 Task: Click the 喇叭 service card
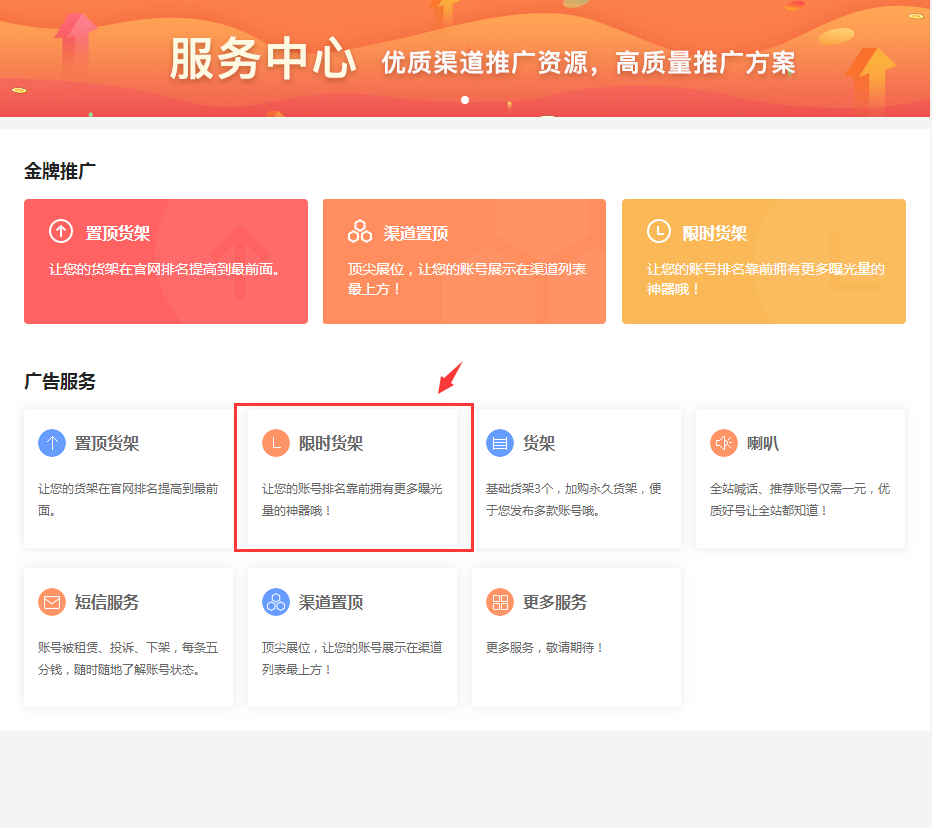coord(800,475)
